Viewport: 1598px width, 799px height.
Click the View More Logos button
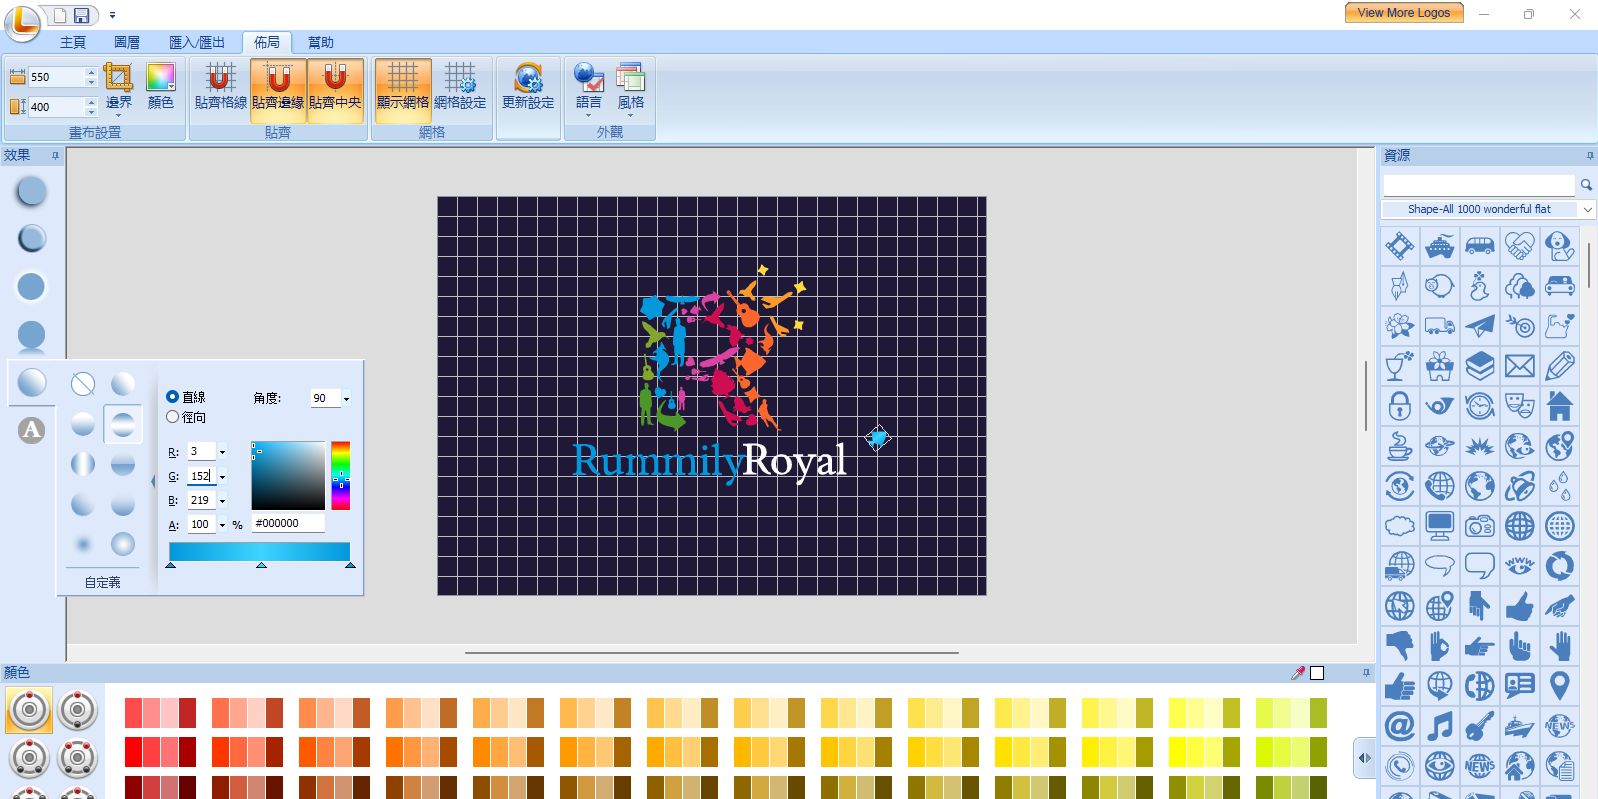click(1403, 13)
